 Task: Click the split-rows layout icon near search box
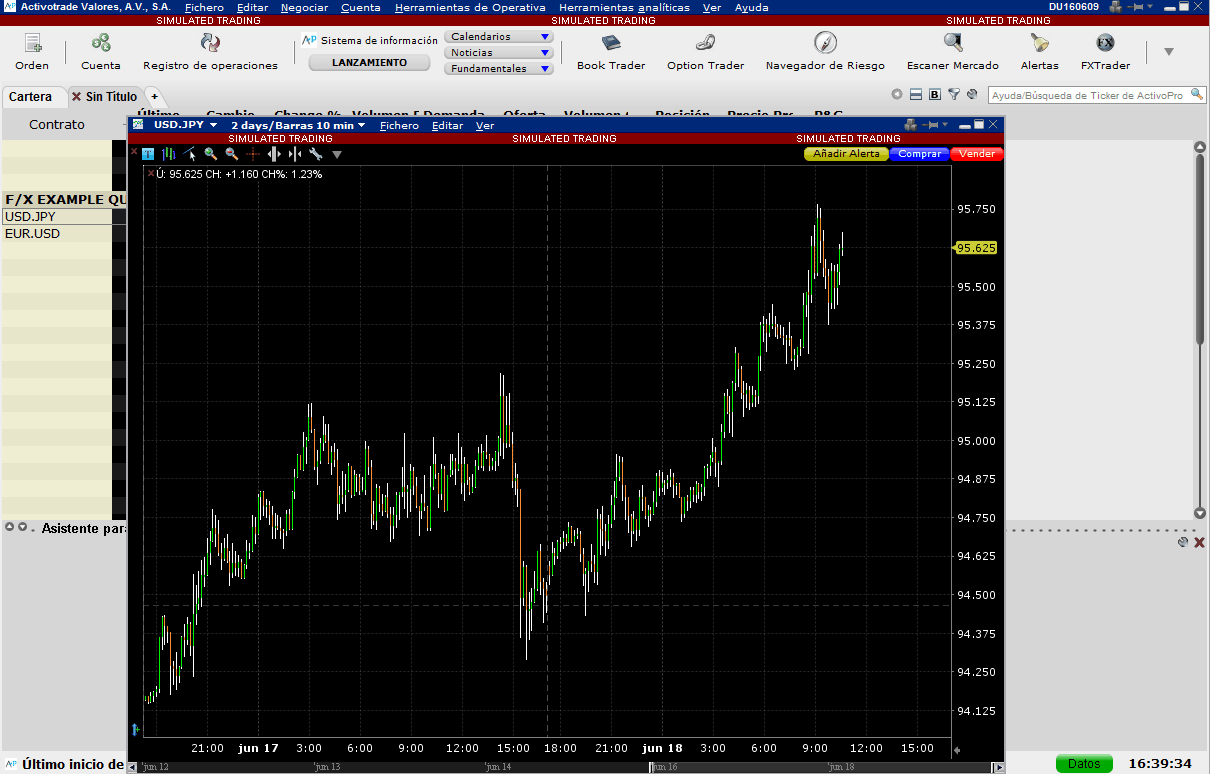[916, 95]
